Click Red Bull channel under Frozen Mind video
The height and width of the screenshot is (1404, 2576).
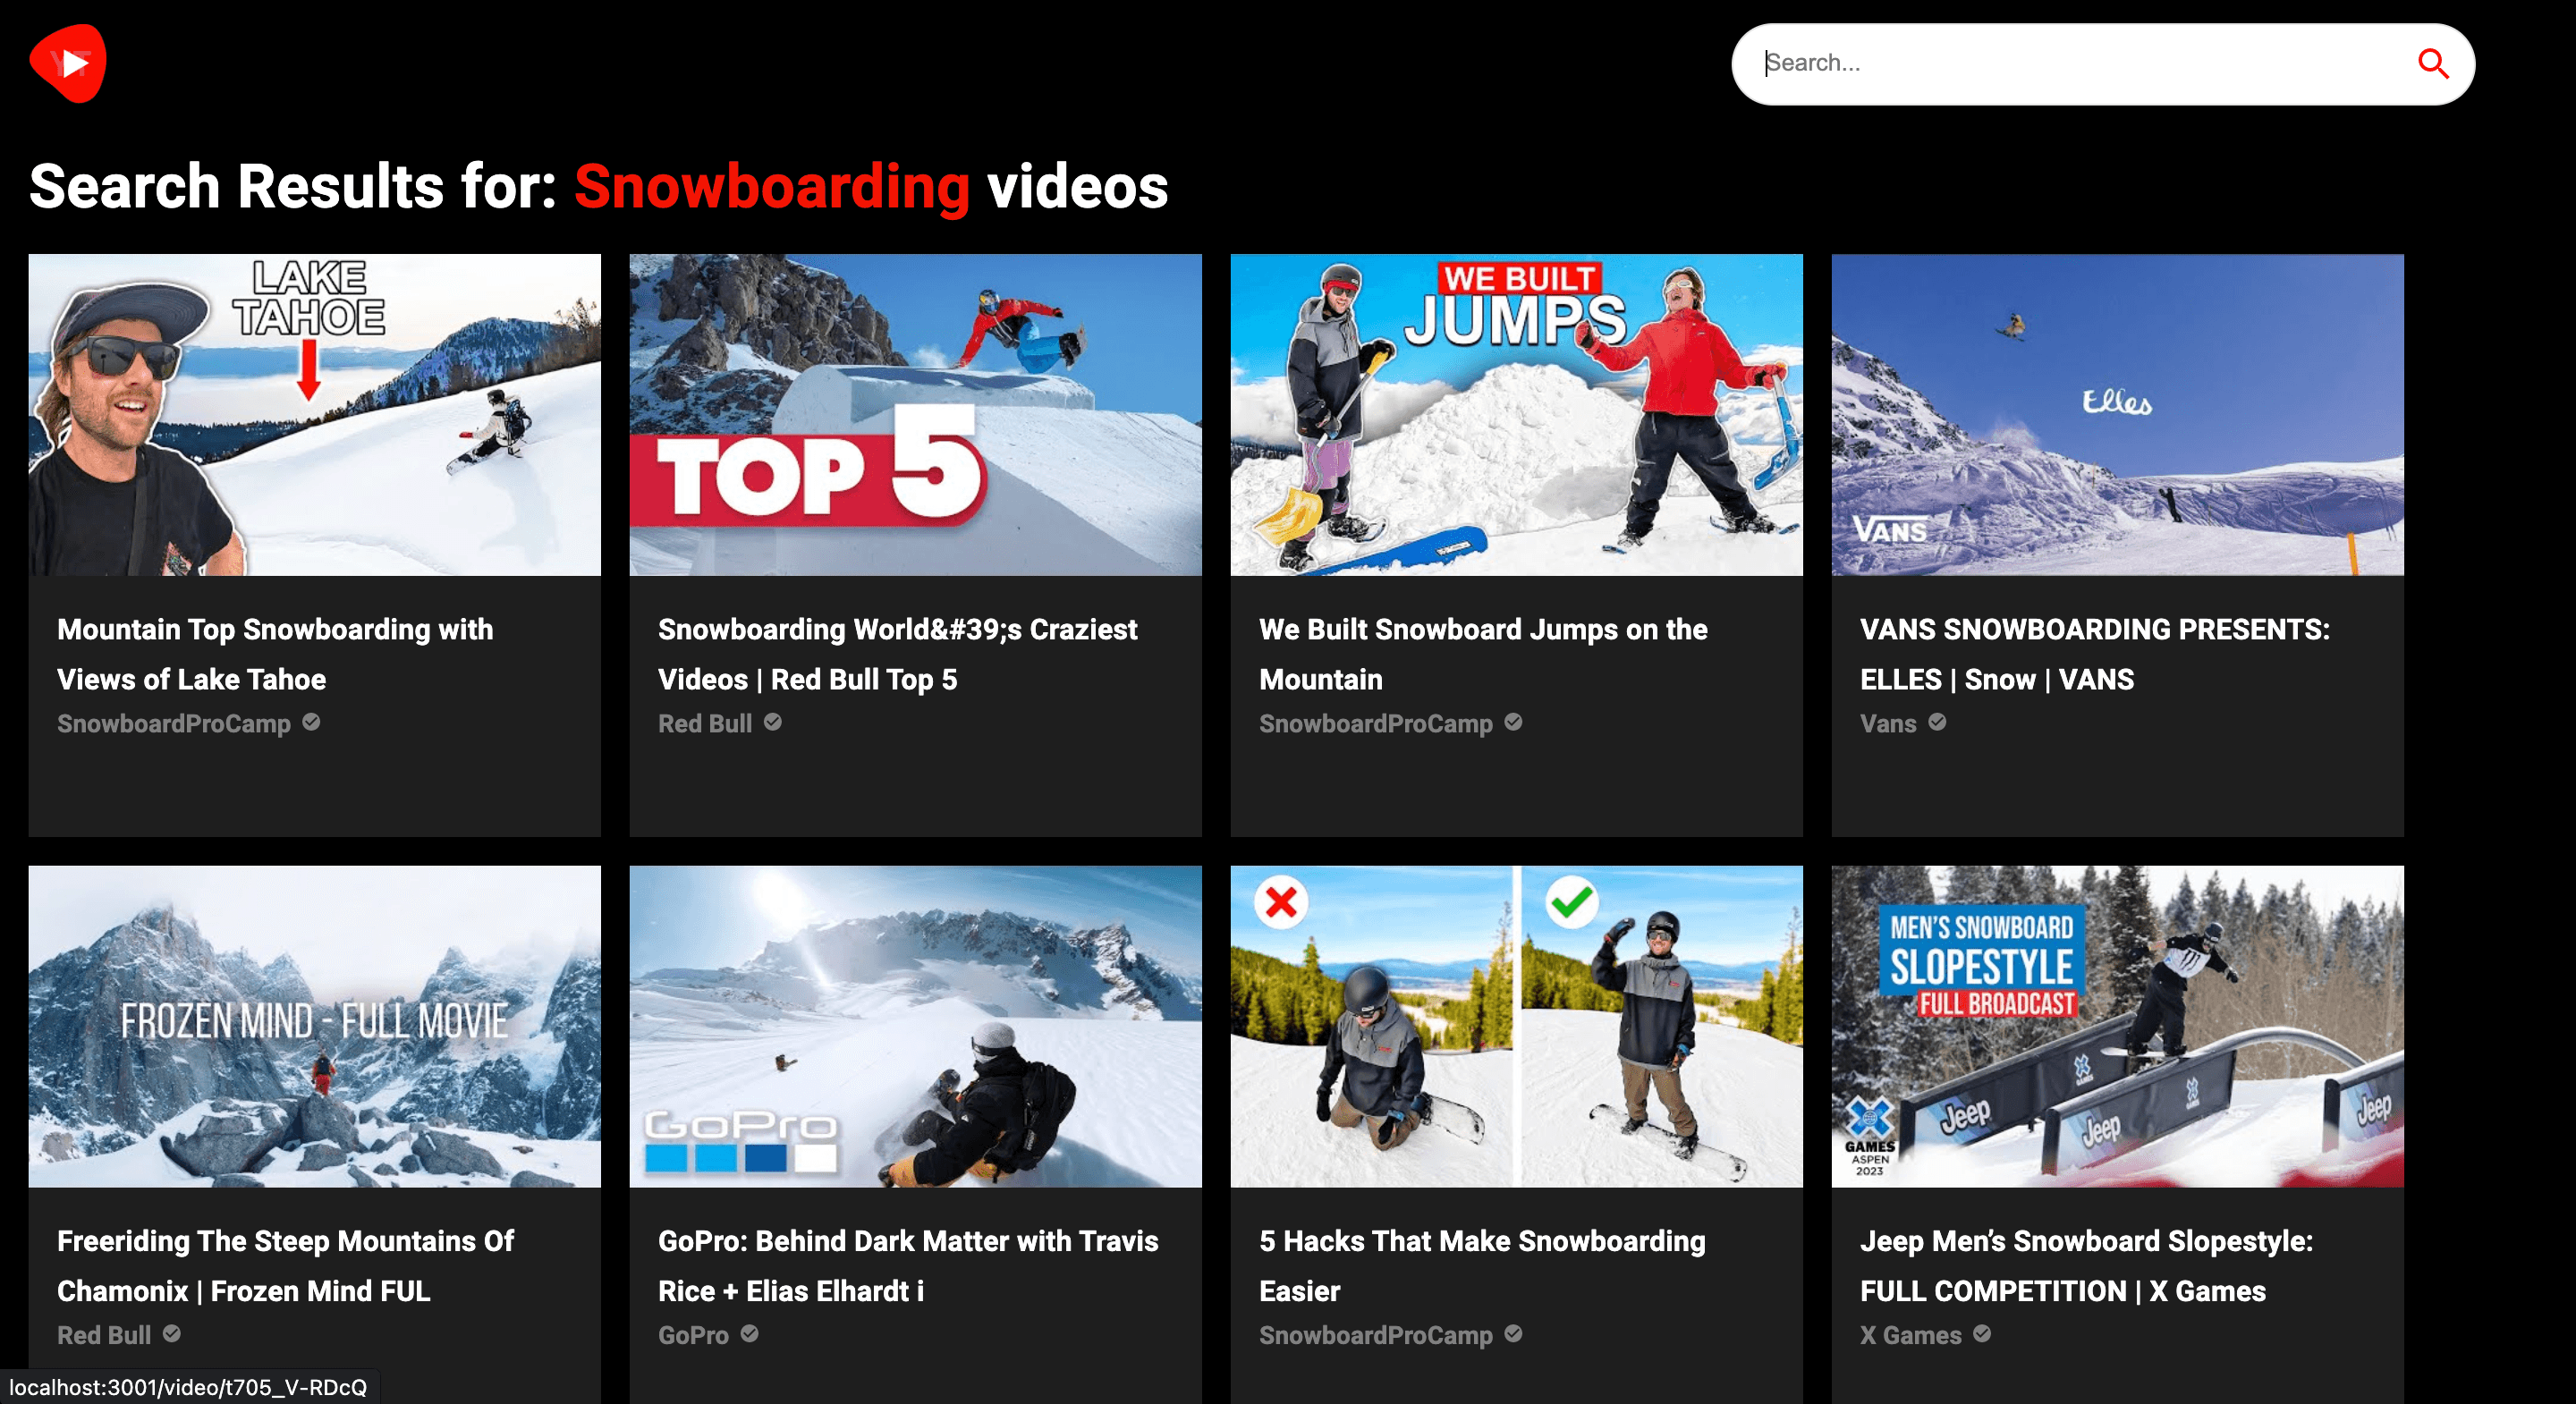click(x=104, y=1335)
